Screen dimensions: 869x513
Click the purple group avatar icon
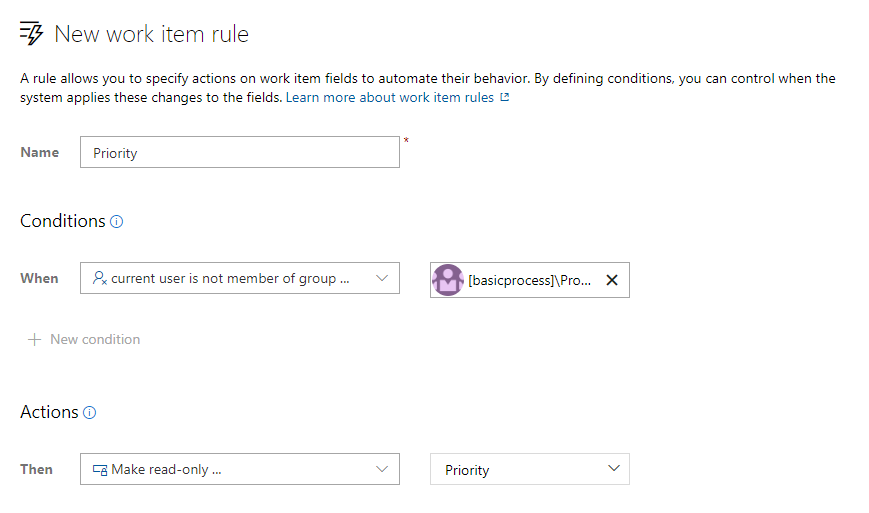[x=448, y=280]
